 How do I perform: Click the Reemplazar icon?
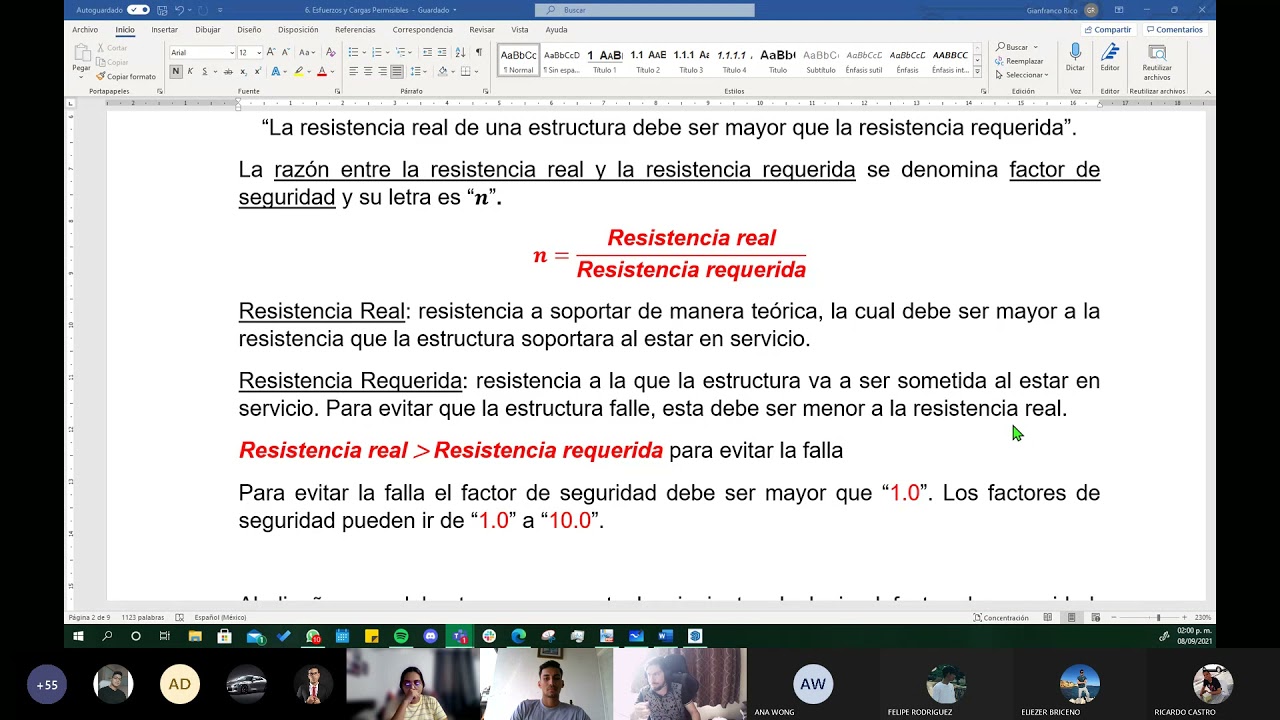coord(1019,61)
